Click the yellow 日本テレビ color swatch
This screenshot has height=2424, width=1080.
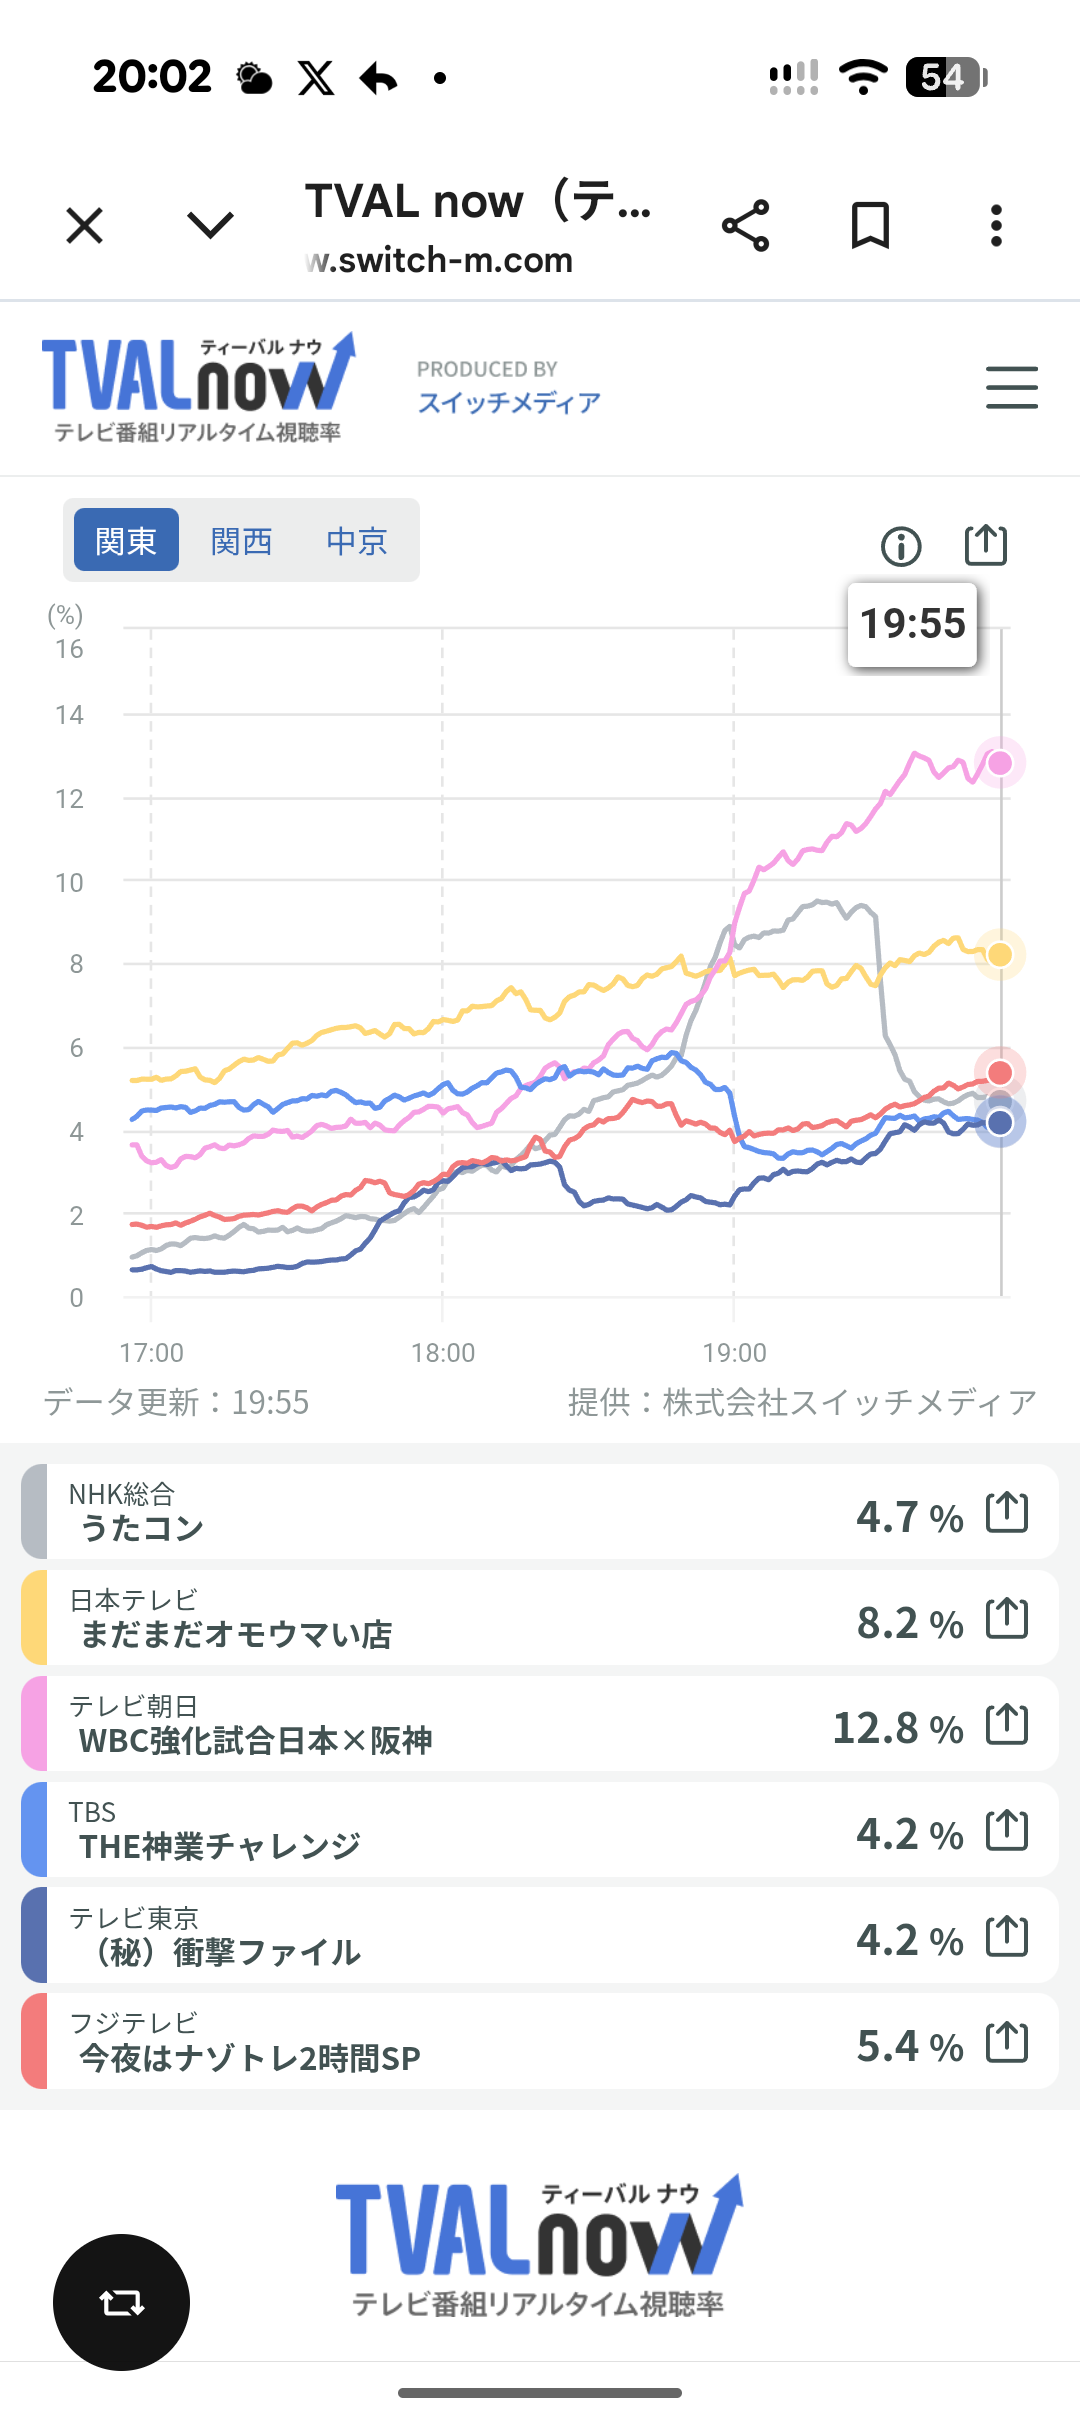click(34, 1618)
